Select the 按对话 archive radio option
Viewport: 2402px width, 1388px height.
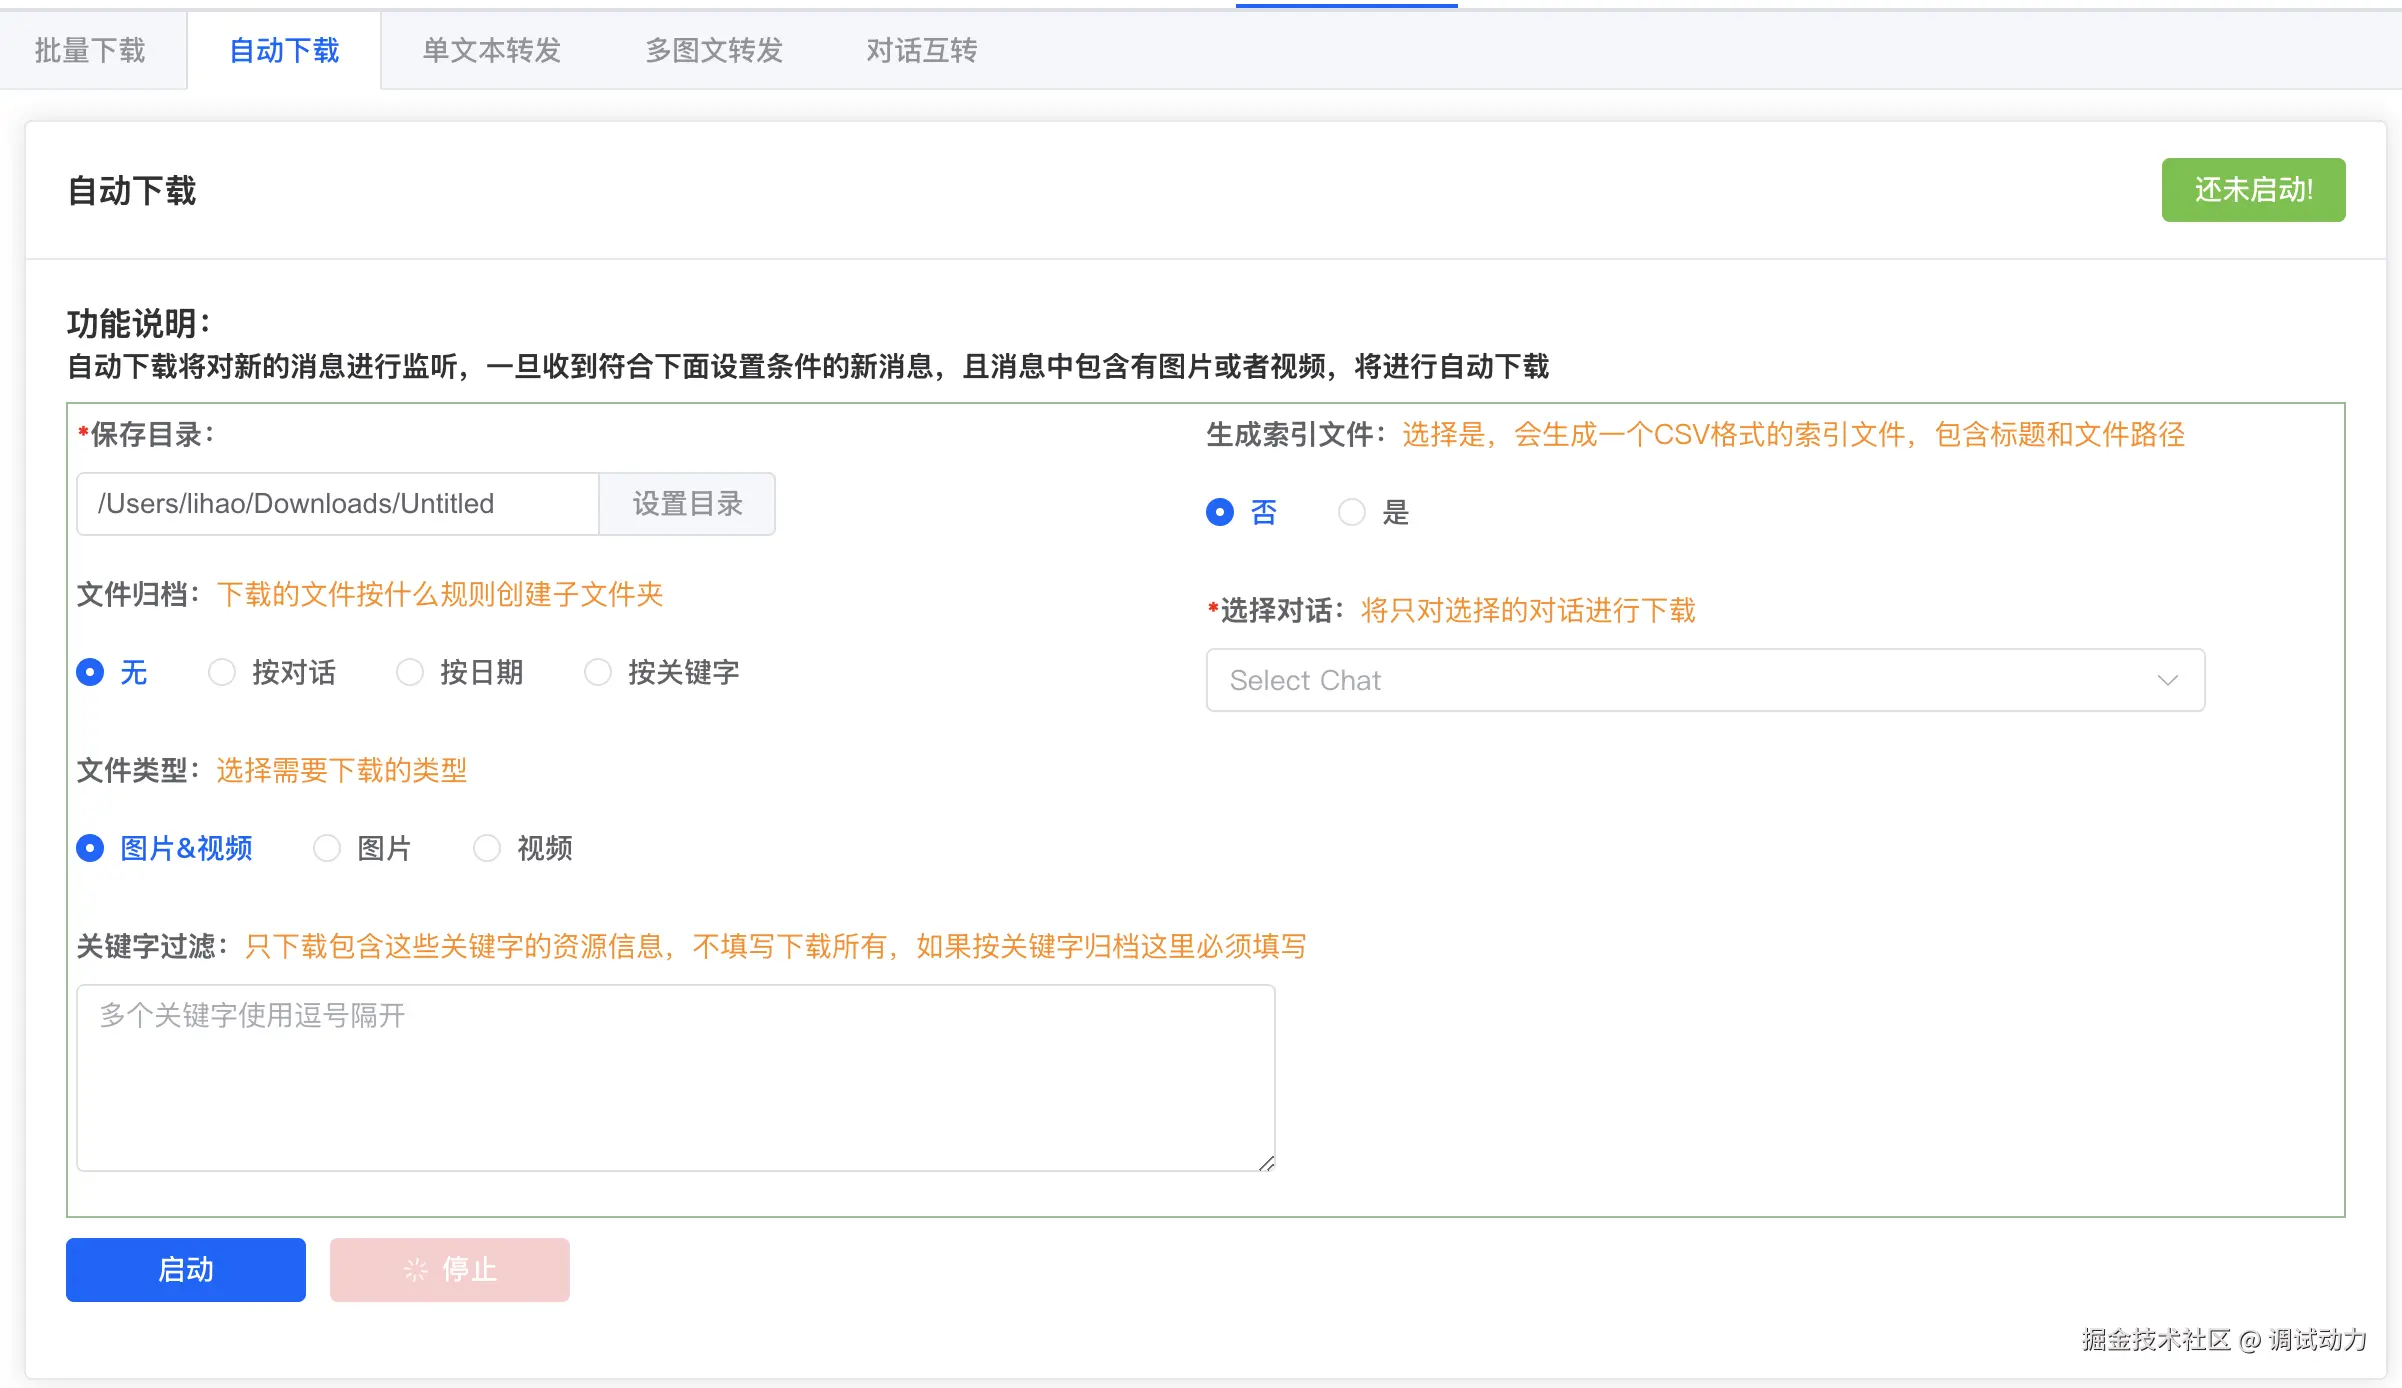pos(222,672)
